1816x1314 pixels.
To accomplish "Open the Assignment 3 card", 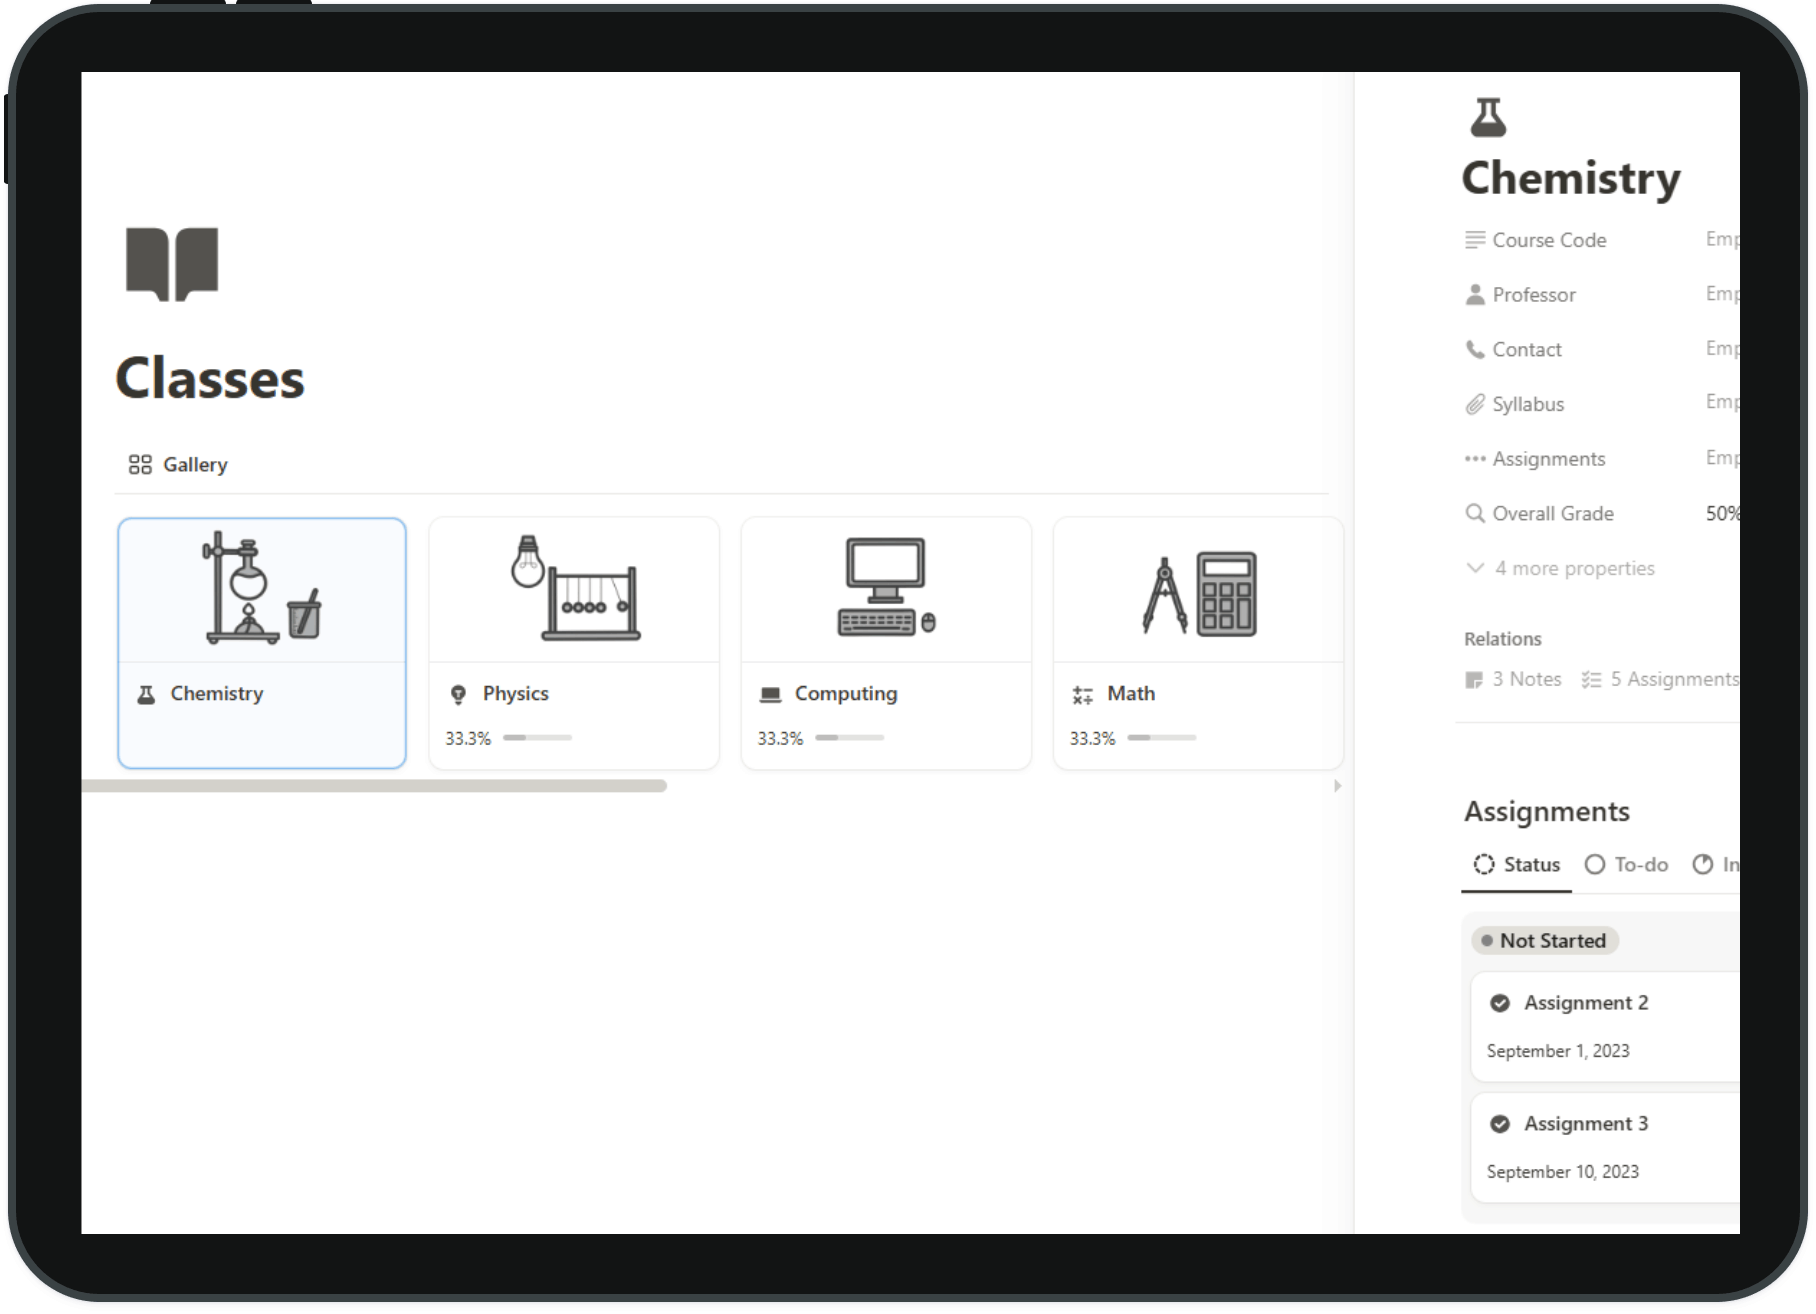I will [1606, 1147].
